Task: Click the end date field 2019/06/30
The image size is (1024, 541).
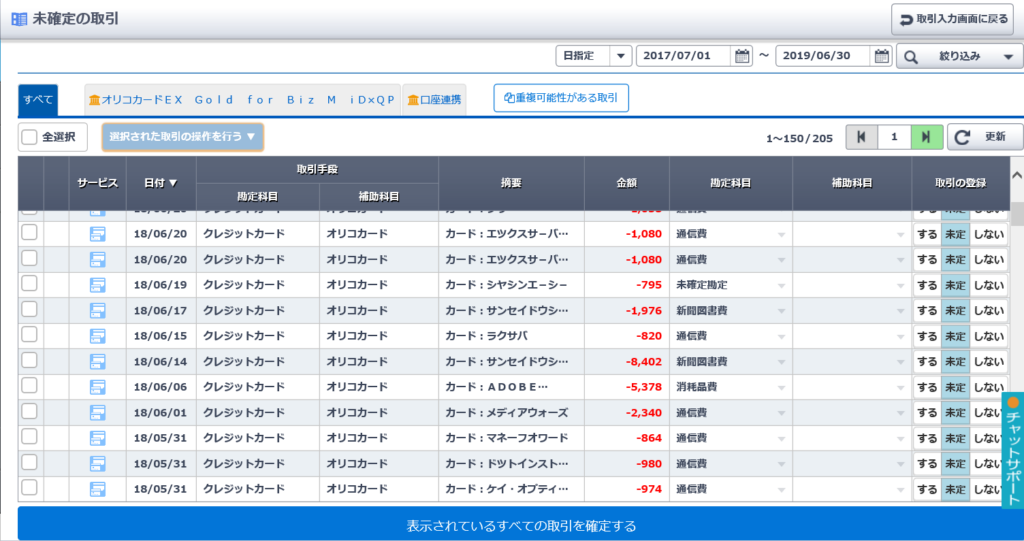Action: coord(824,56)
